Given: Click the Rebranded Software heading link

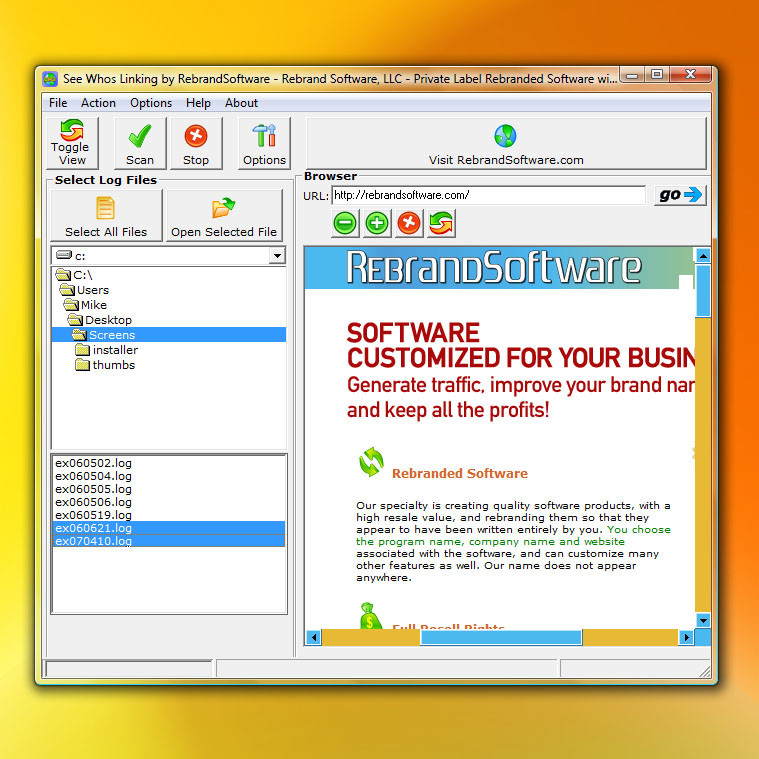Looking at the screenshot, I should (x=460, y=473).
